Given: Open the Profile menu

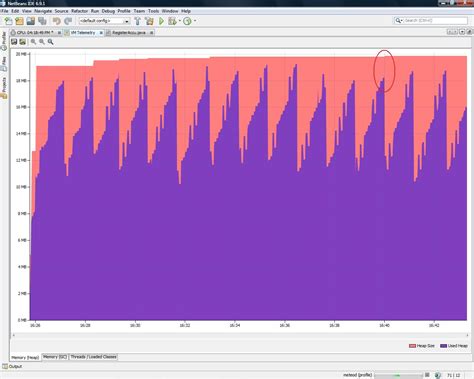Looking at the screenshot, I should (x=124, y=11).
